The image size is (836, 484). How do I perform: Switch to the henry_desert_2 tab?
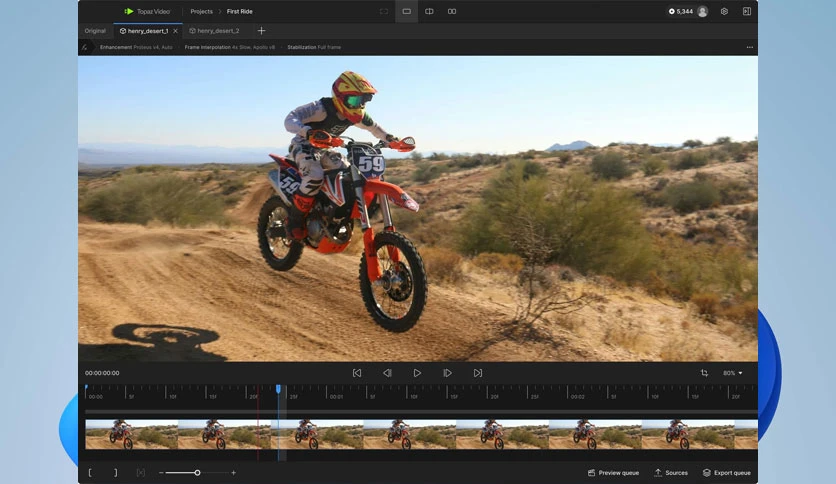(214, 31)
